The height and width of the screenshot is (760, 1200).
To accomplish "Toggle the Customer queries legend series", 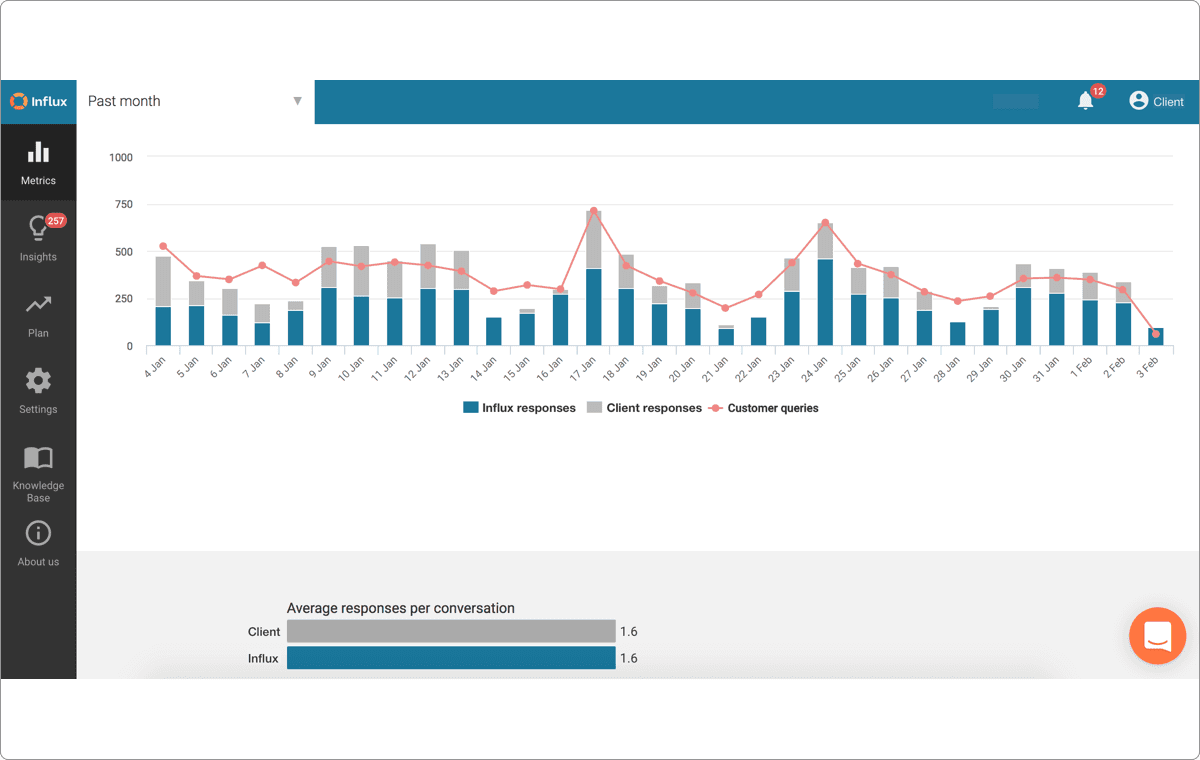I will 763,408.
